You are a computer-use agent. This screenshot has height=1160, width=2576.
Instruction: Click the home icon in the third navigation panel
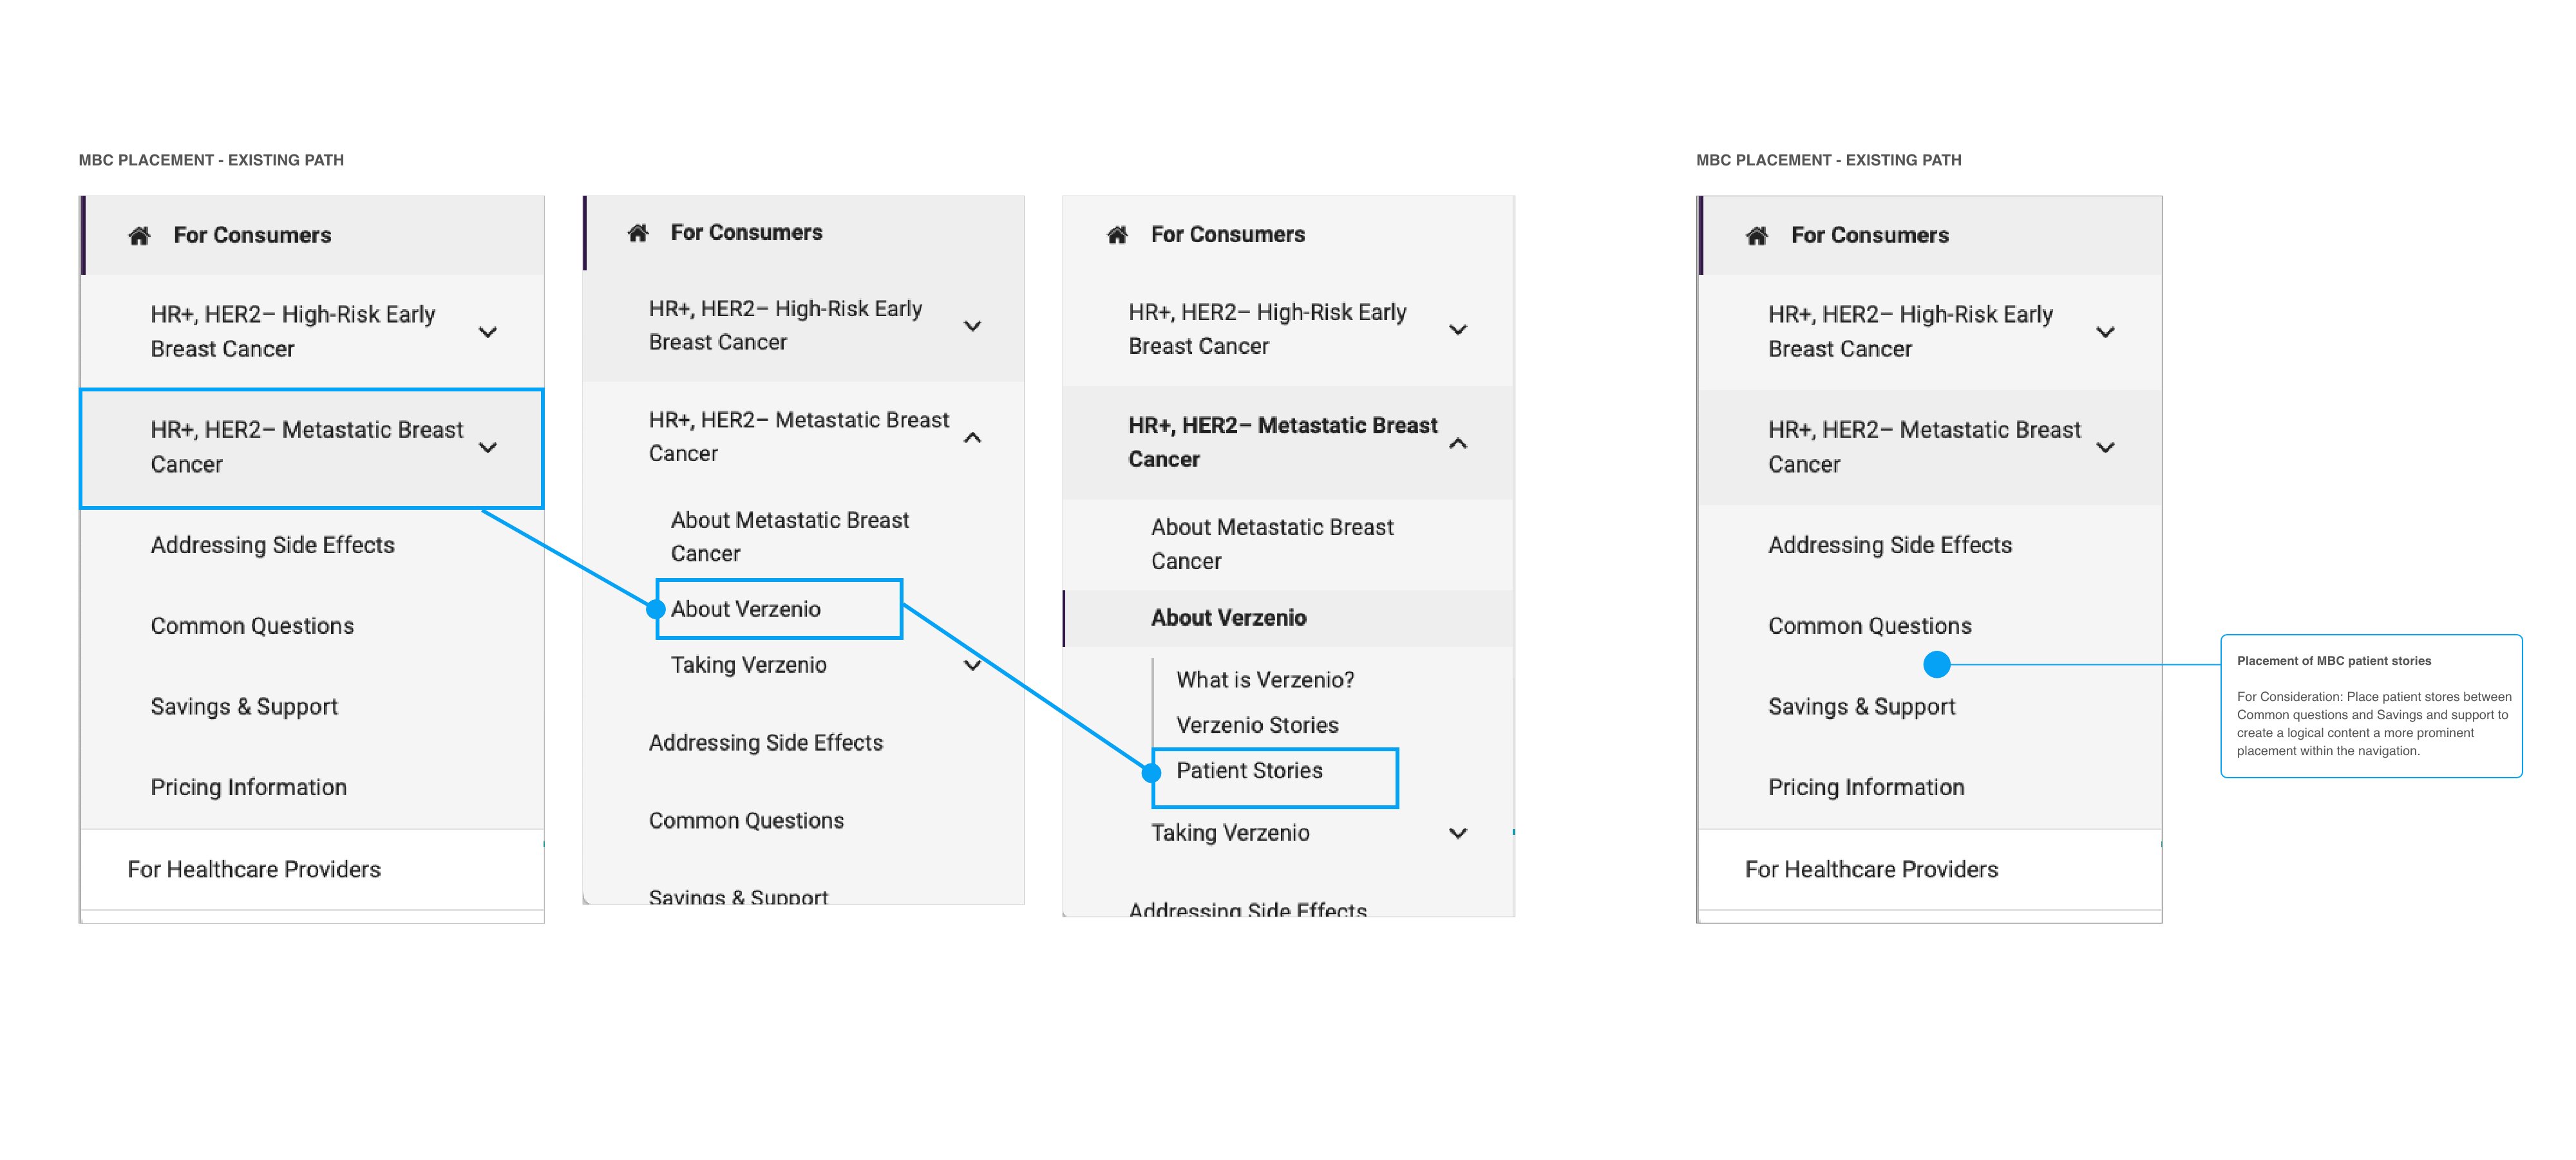1117,234
